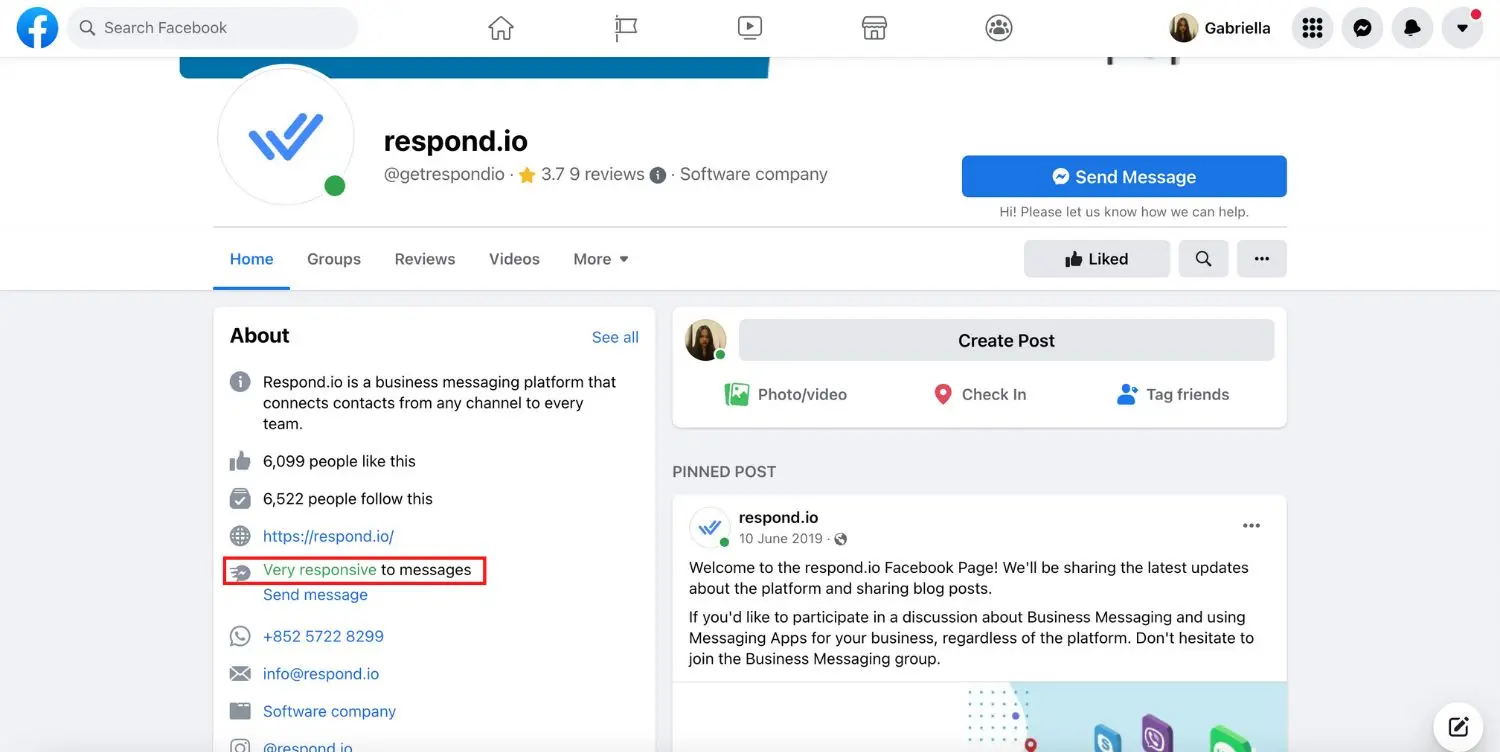Switch to the Reviews tab
The image size is (1500, 752).
coord(425,259)
